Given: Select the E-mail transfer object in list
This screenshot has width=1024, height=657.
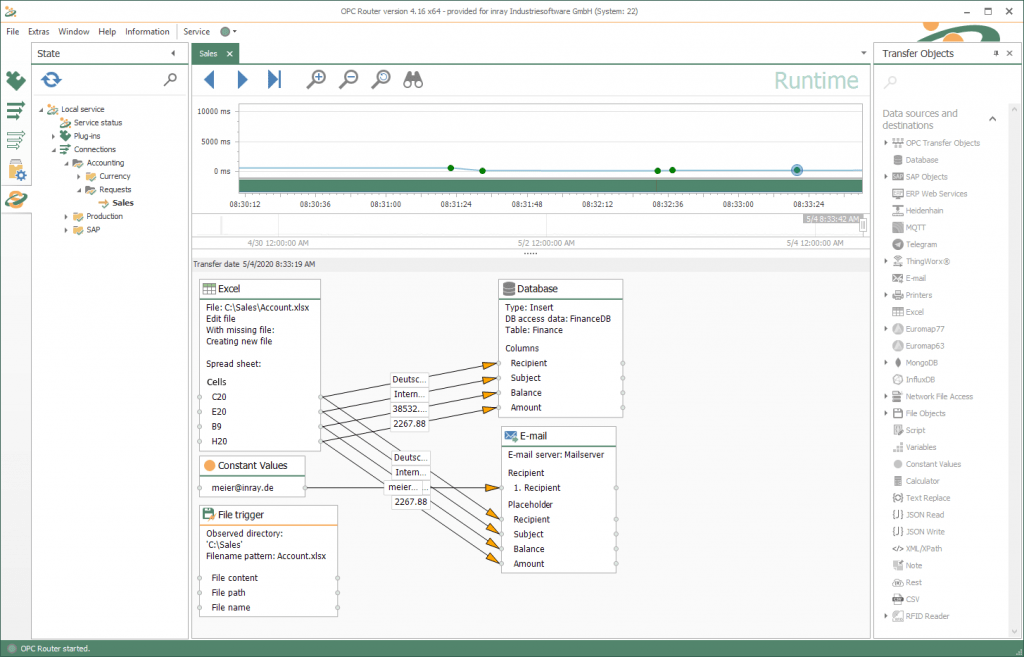Looking at the screenshot, I should point(916,278).
